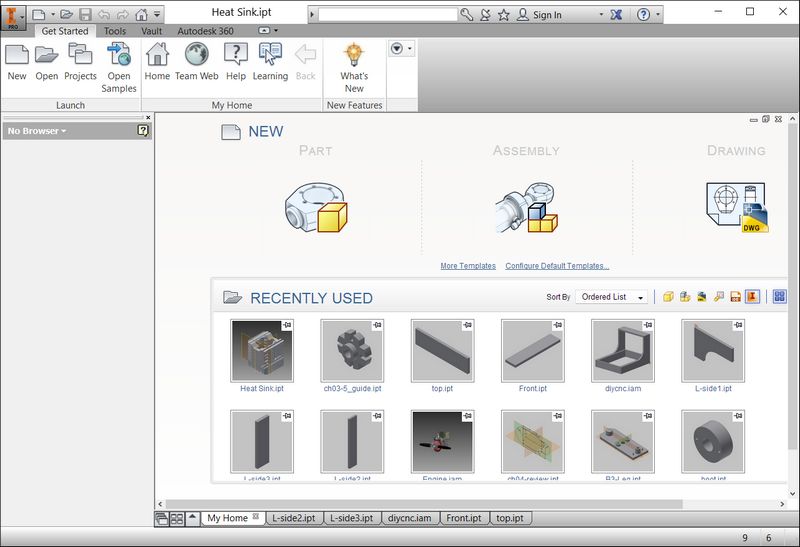800x547 pixels.
Task: Toggle the unsaved files filter in Recently Used
Action: [x=735, y=296]
